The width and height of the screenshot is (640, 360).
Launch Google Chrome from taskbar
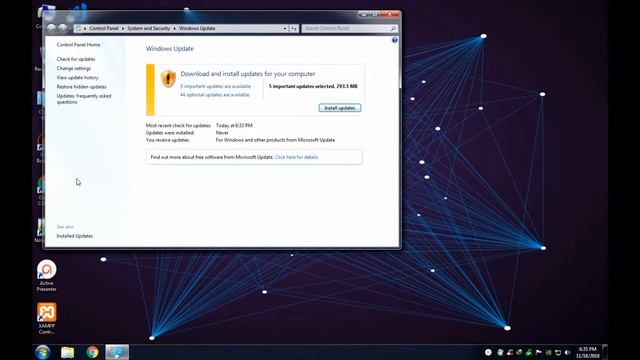click(92, 352)
